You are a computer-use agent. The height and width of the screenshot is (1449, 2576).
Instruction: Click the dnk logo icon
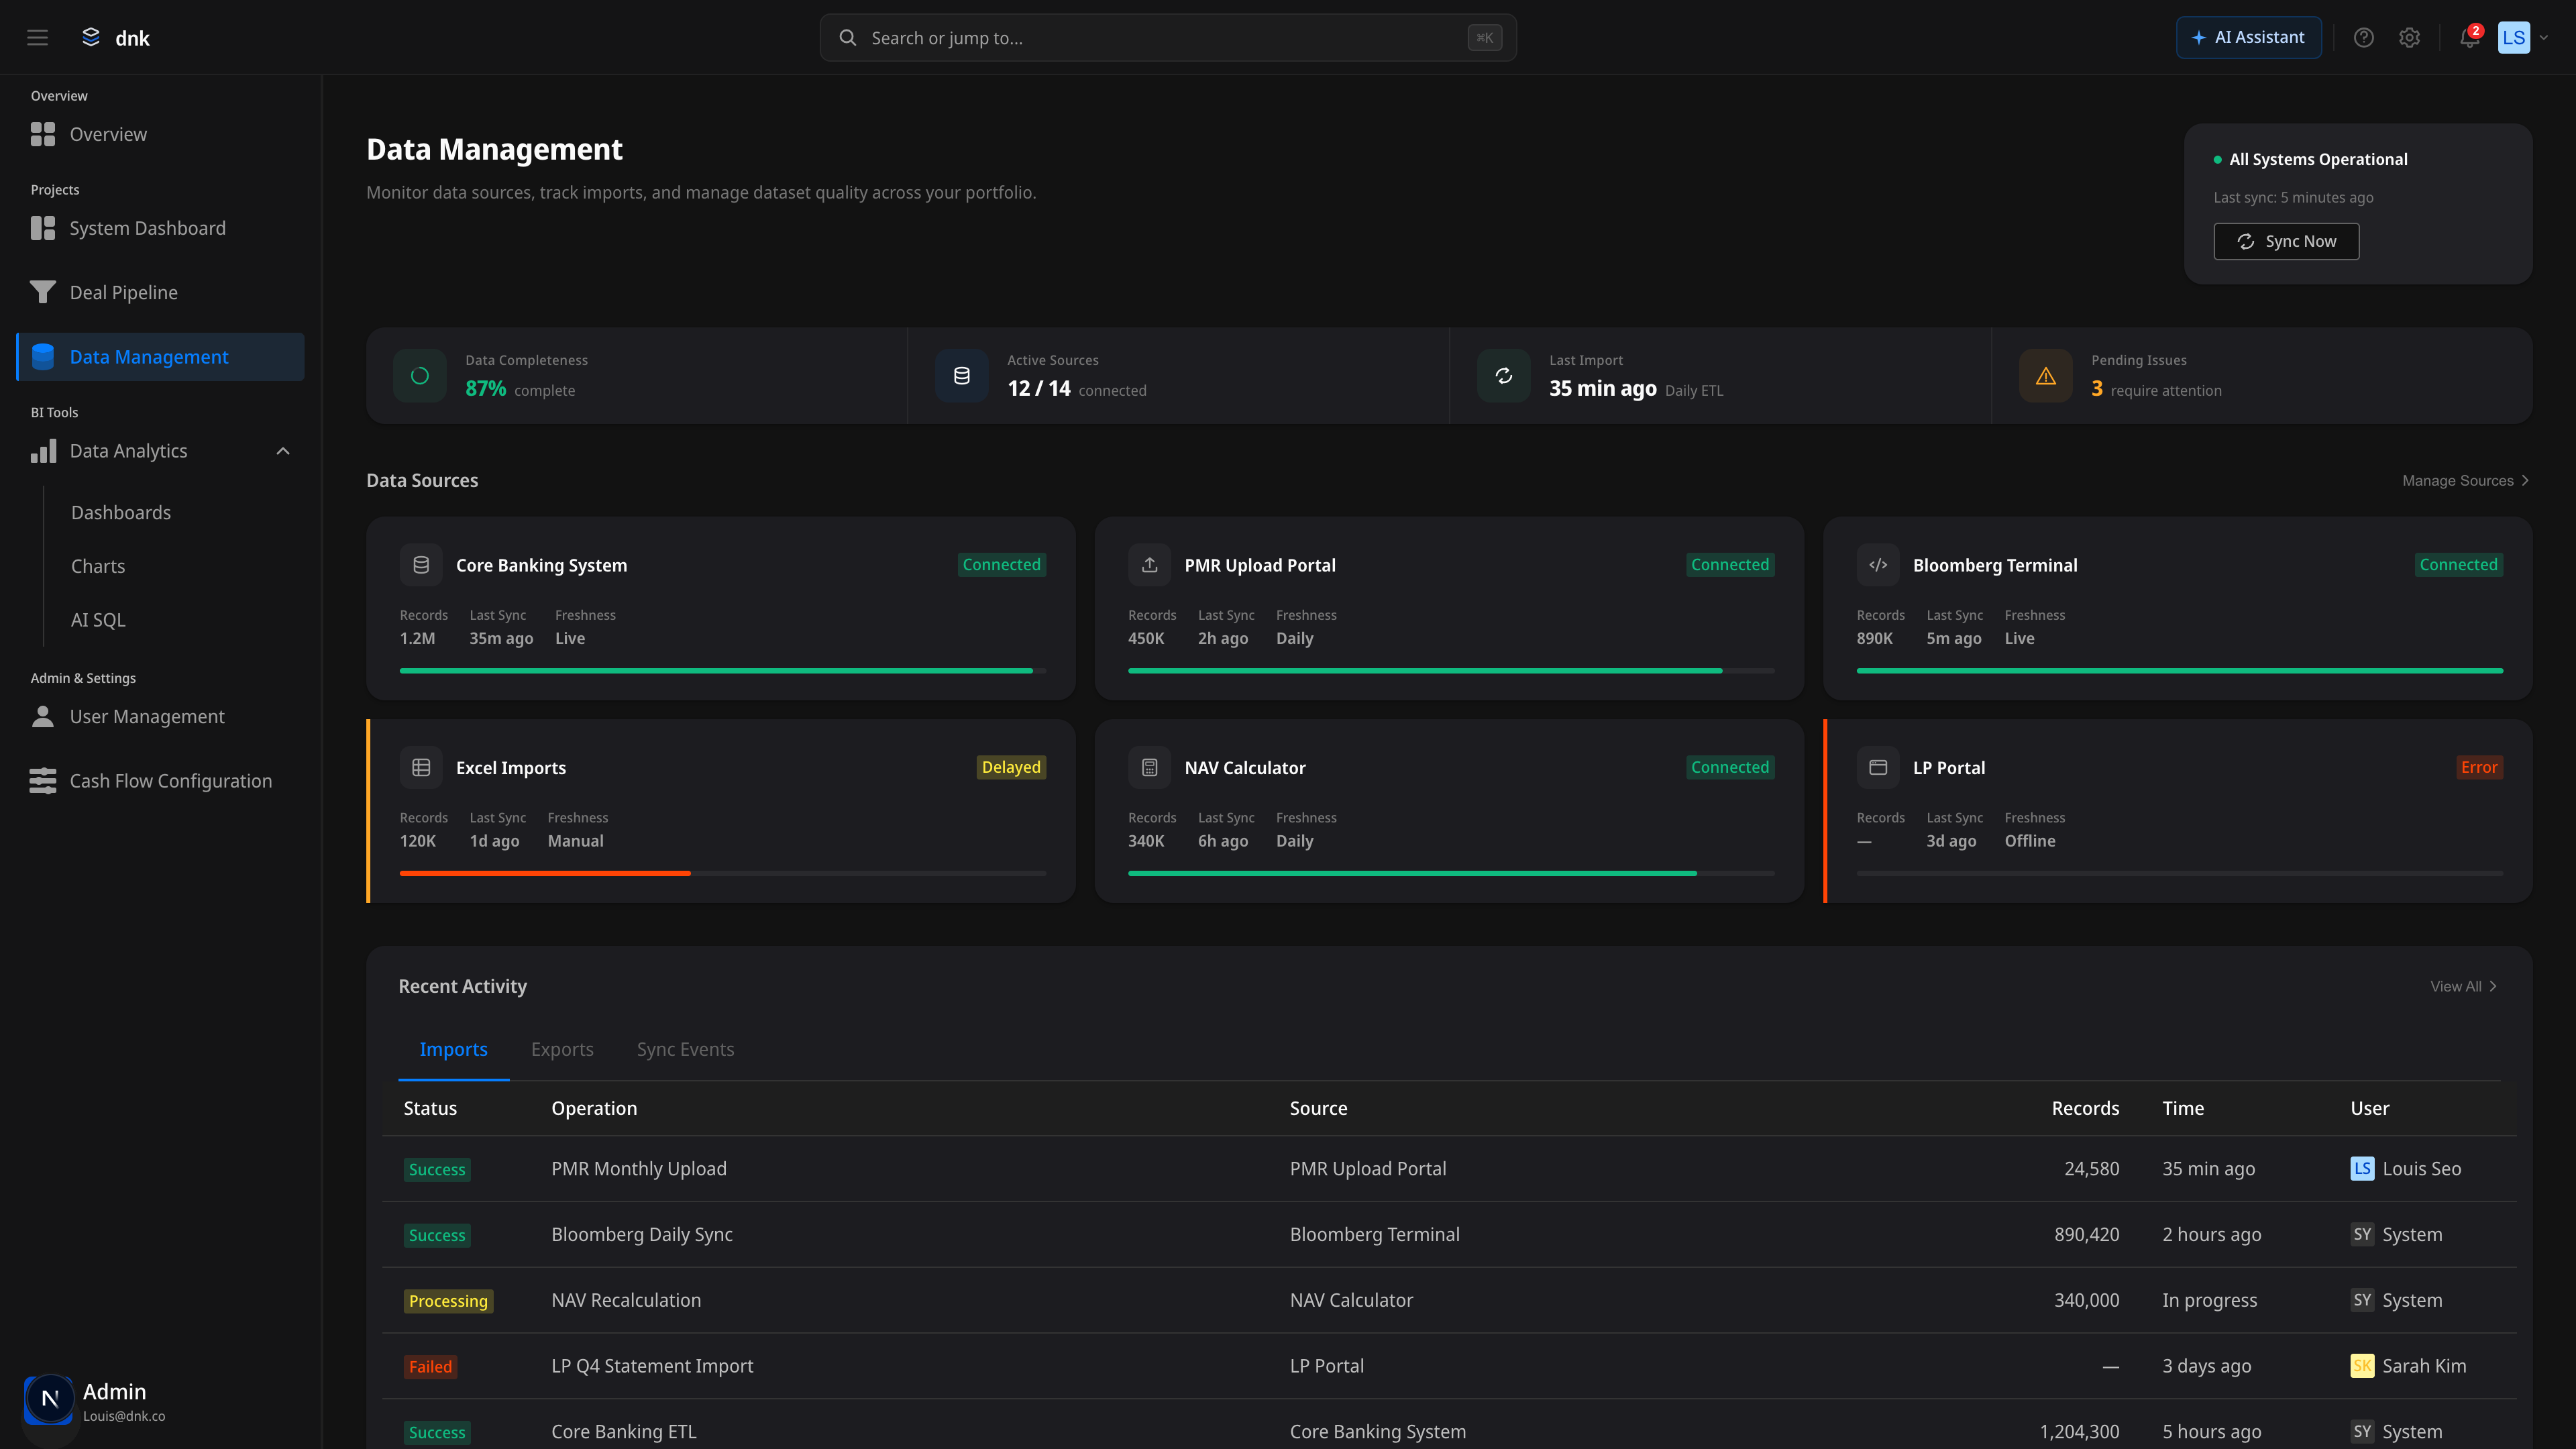tap(91, 37)
